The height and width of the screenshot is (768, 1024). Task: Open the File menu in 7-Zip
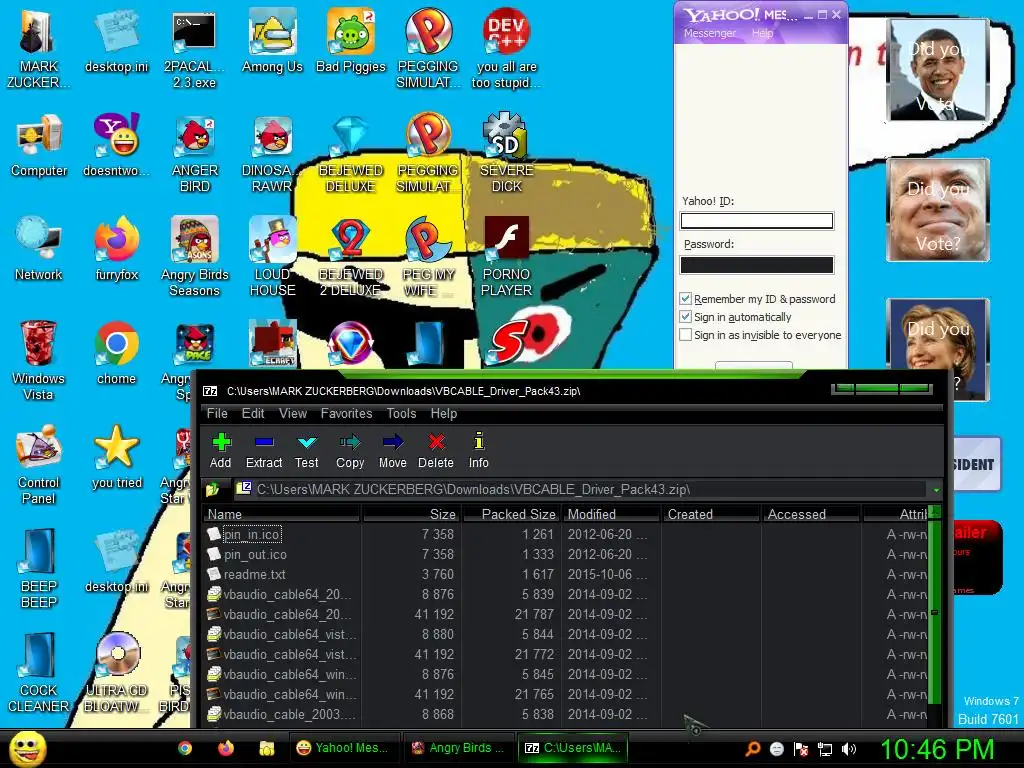pyautogui.click(x=217, y=413)
